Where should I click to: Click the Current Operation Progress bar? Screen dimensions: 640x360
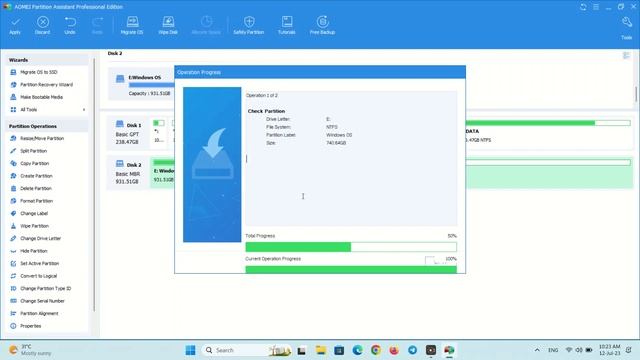pyautogui.click(x=351, y=269)
